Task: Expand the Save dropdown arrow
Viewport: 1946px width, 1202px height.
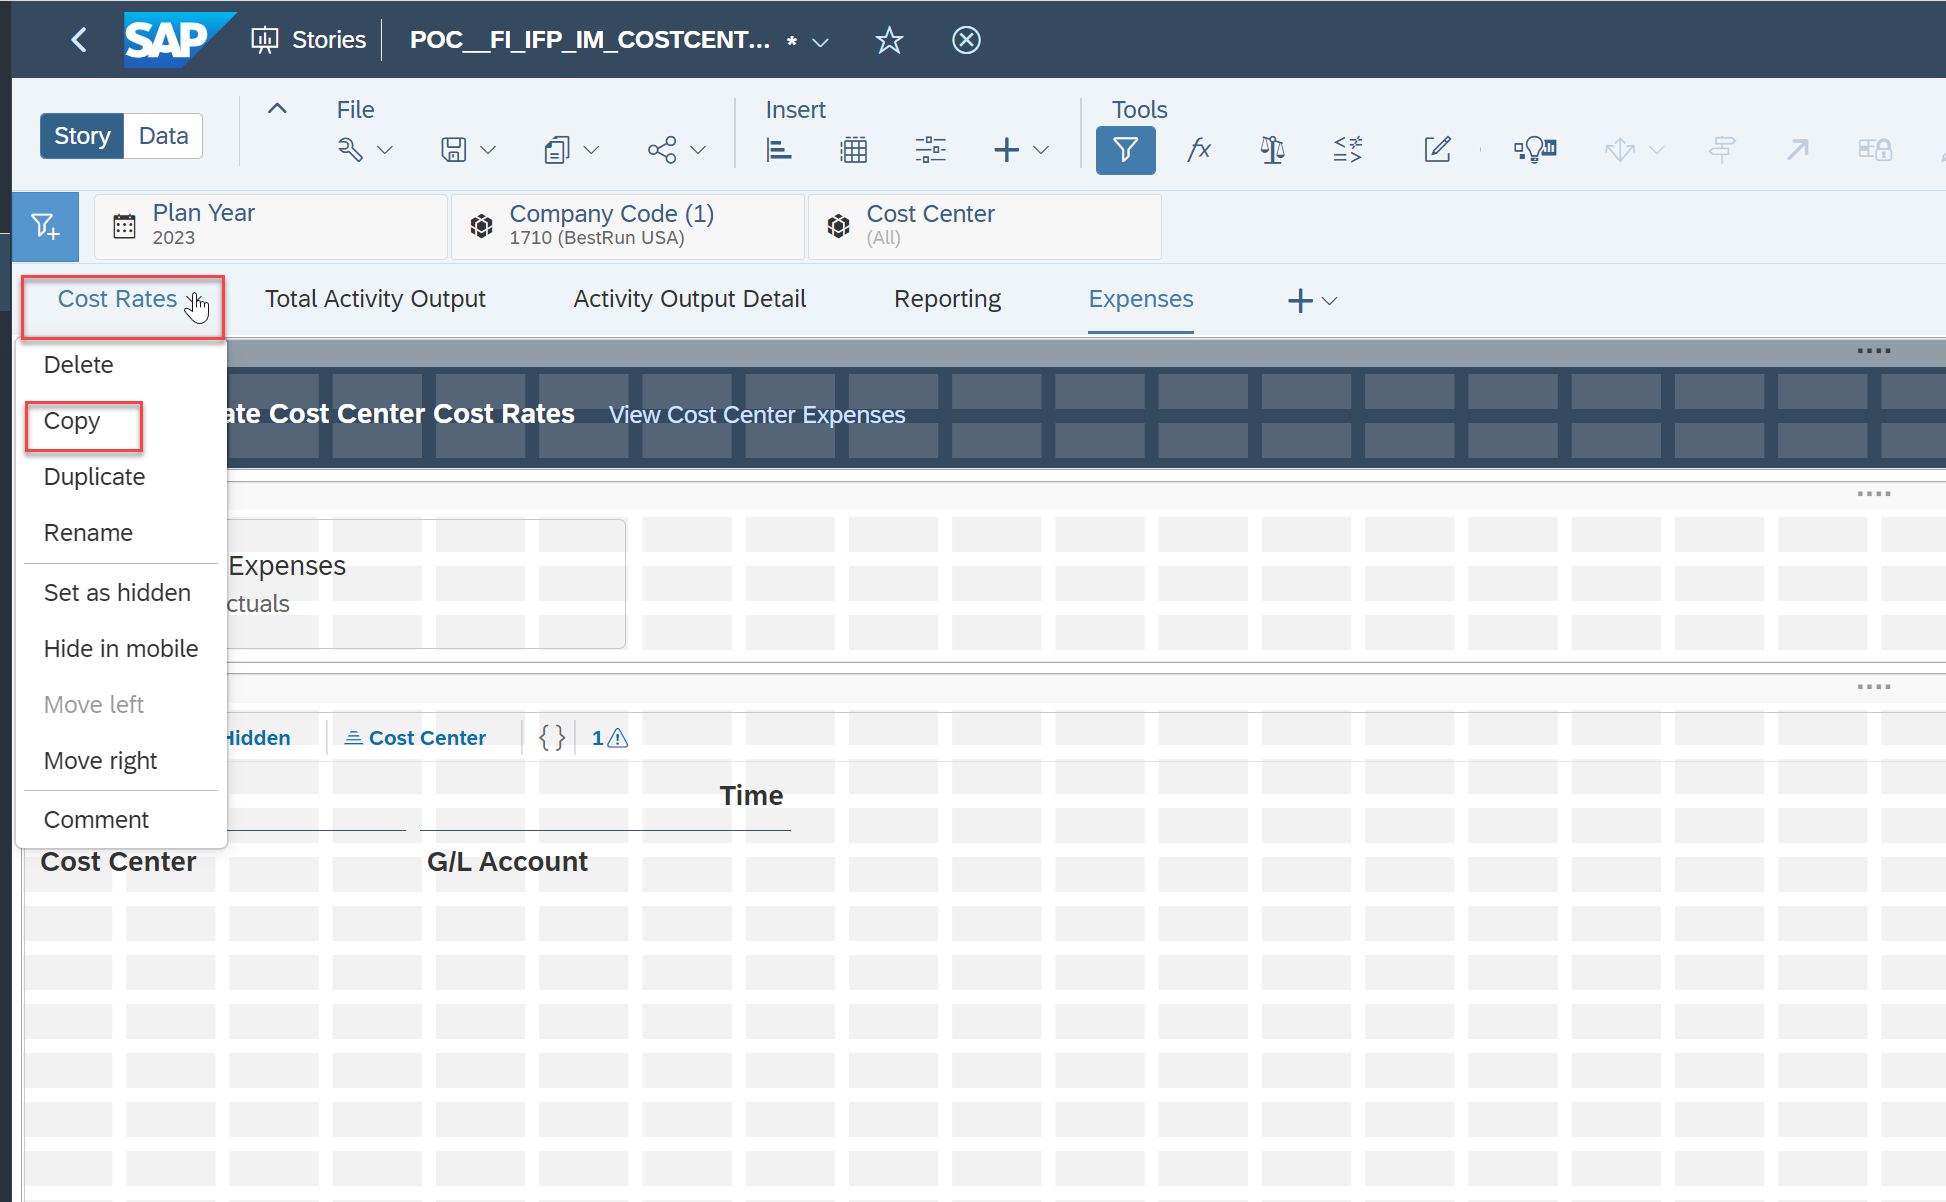Action: [488, 150]
